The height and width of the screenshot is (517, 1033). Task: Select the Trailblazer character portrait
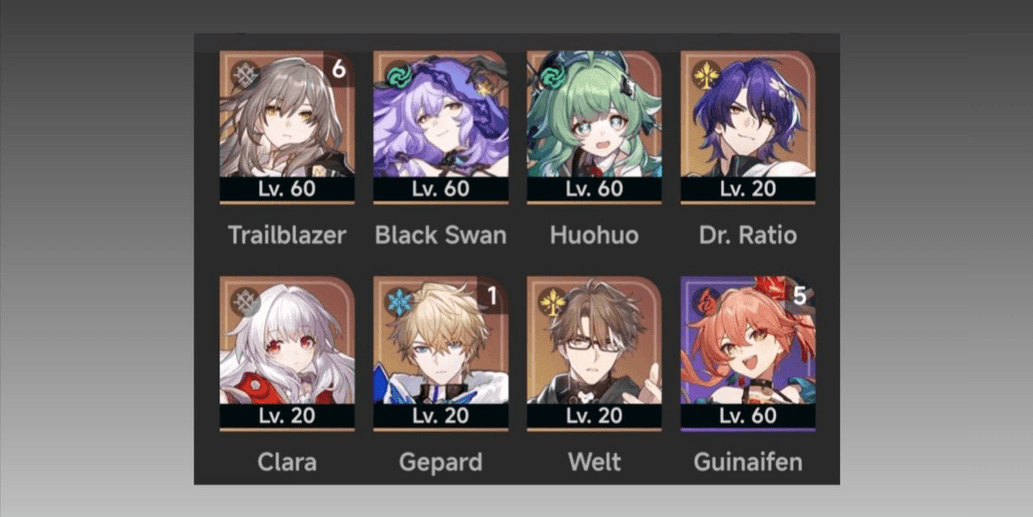click(x=287, y=126)
